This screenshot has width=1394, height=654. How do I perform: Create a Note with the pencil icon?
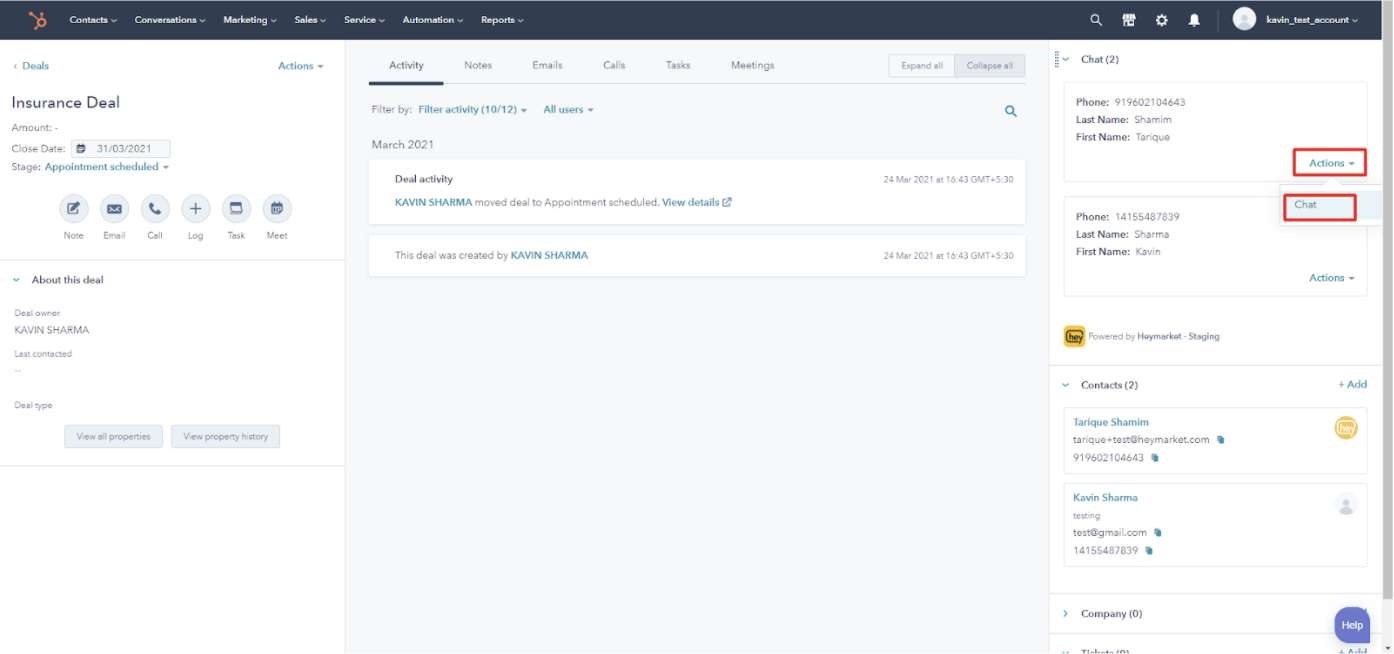coord(73,209)
